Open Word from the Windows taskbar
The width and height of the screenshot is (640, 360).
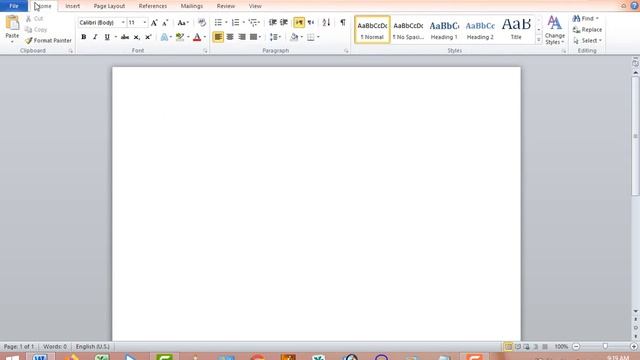pyautogui.click(x=40, y=357)
